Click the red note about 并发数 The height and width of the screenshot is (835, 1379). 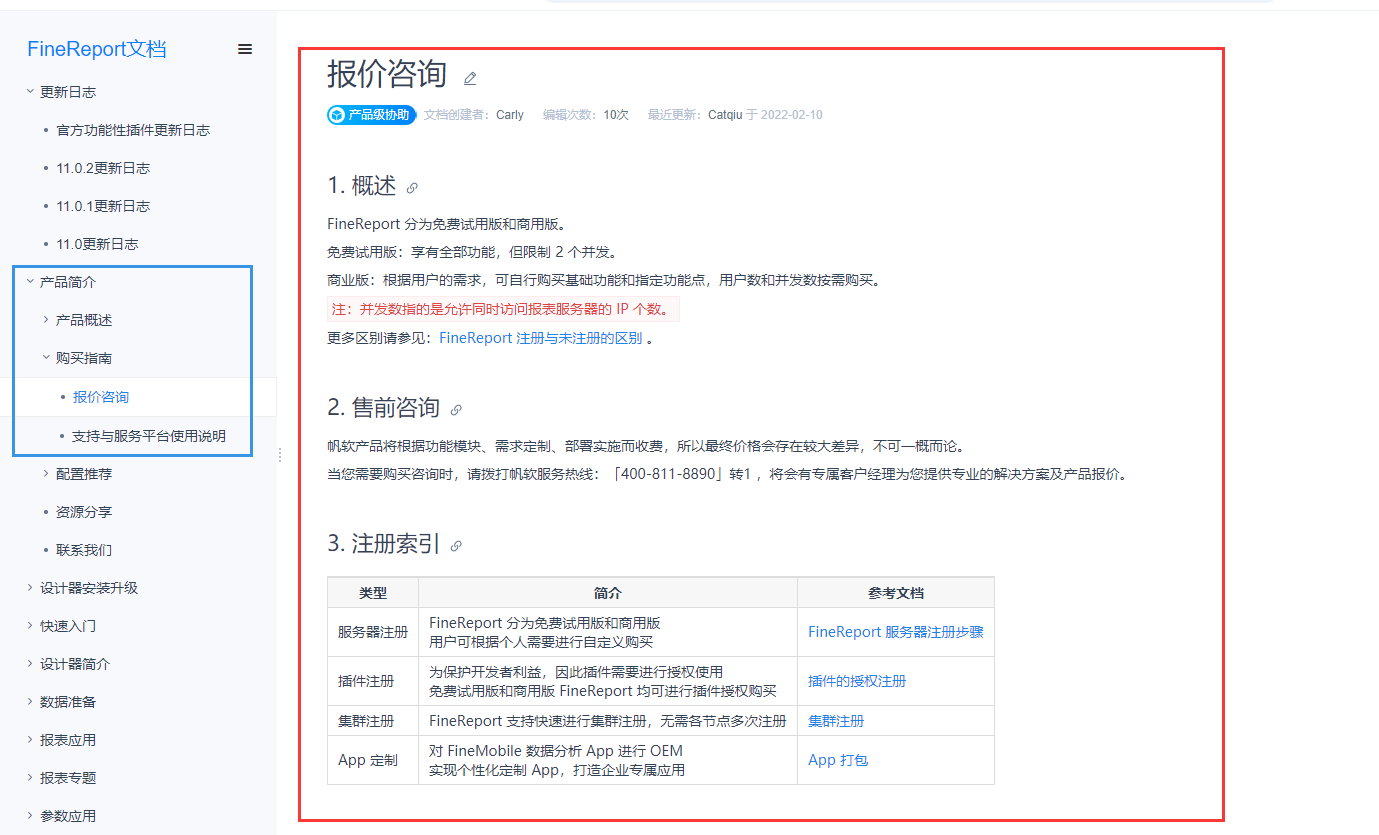click(x=503, y=309)
